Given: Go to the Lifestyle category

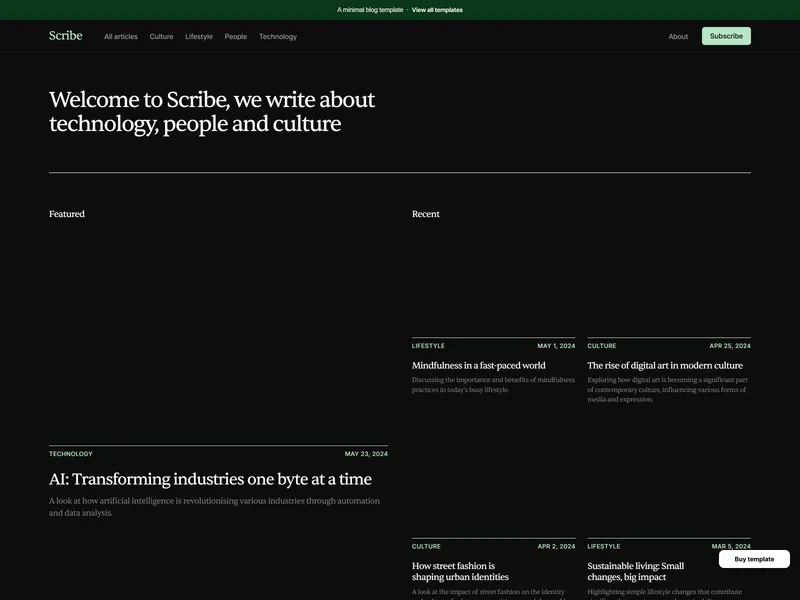Looking at the screenshot, I should [199, 37].
